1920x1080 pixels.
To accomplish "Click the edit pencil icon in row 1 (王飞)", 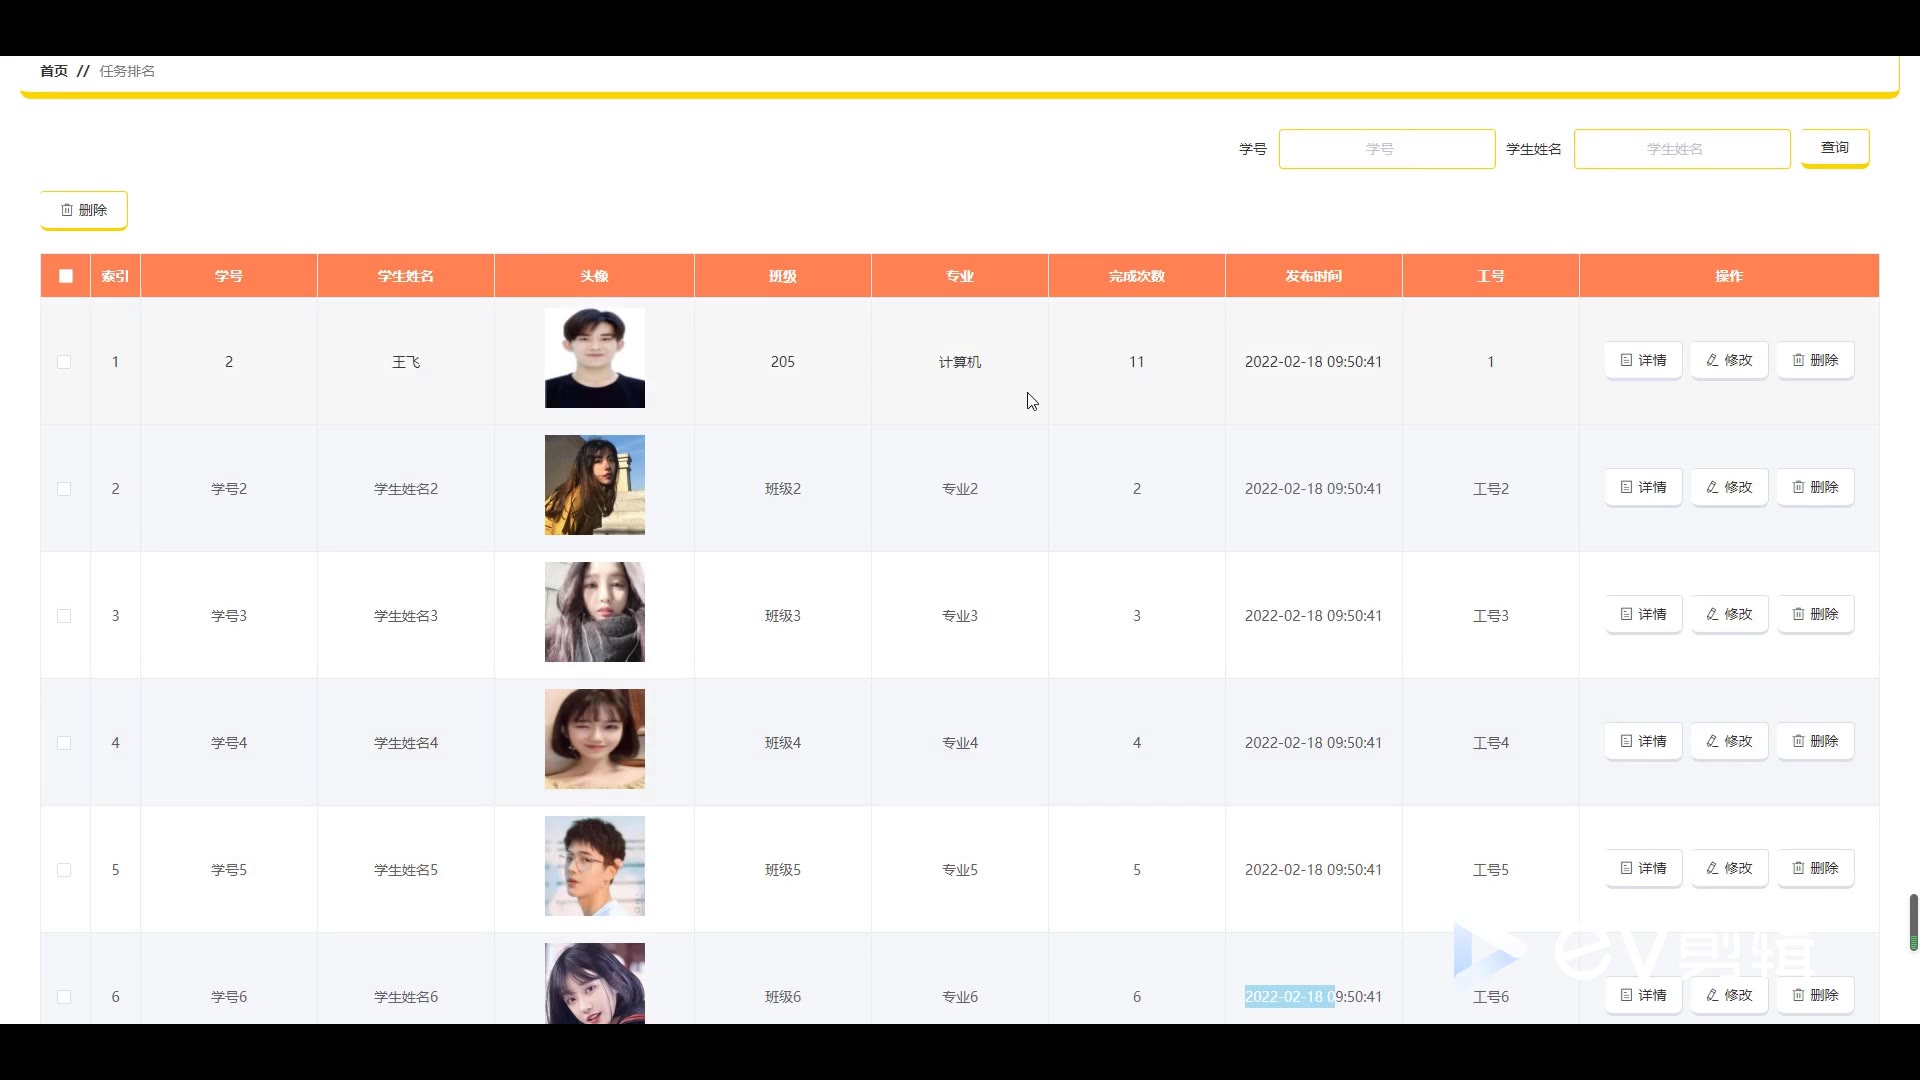I will tap(1712, 360).
